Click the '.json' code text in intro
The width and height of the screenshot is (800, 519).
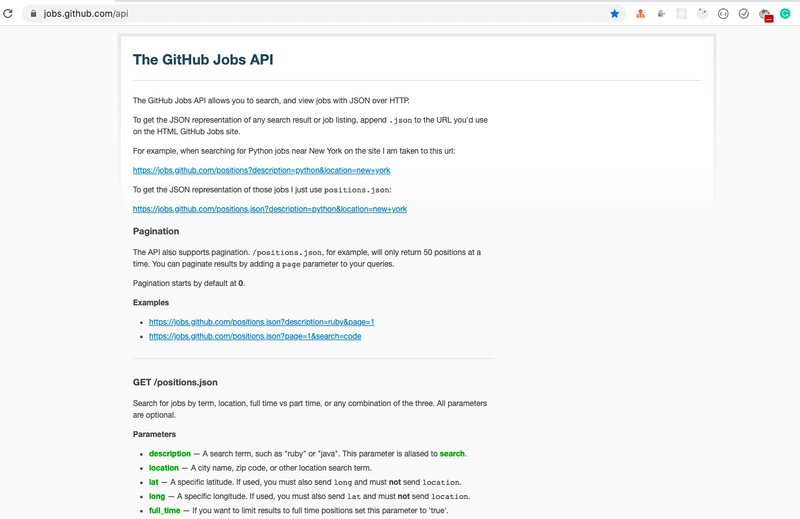[401, 120]
